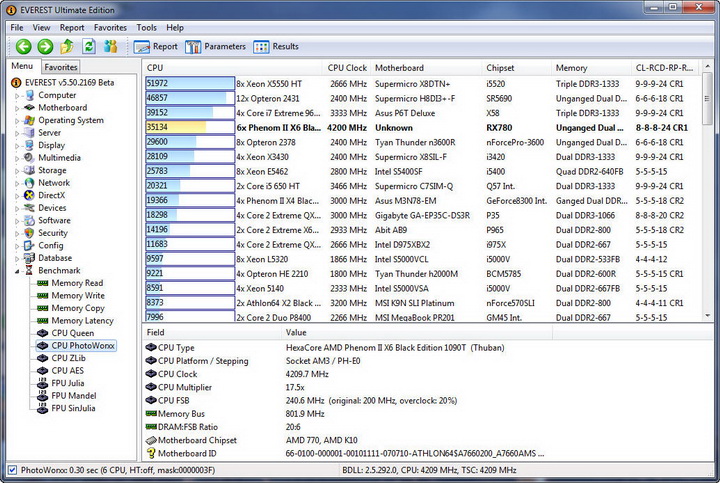Open the File menu
The image size is (720, 483).
pos(17,28)
